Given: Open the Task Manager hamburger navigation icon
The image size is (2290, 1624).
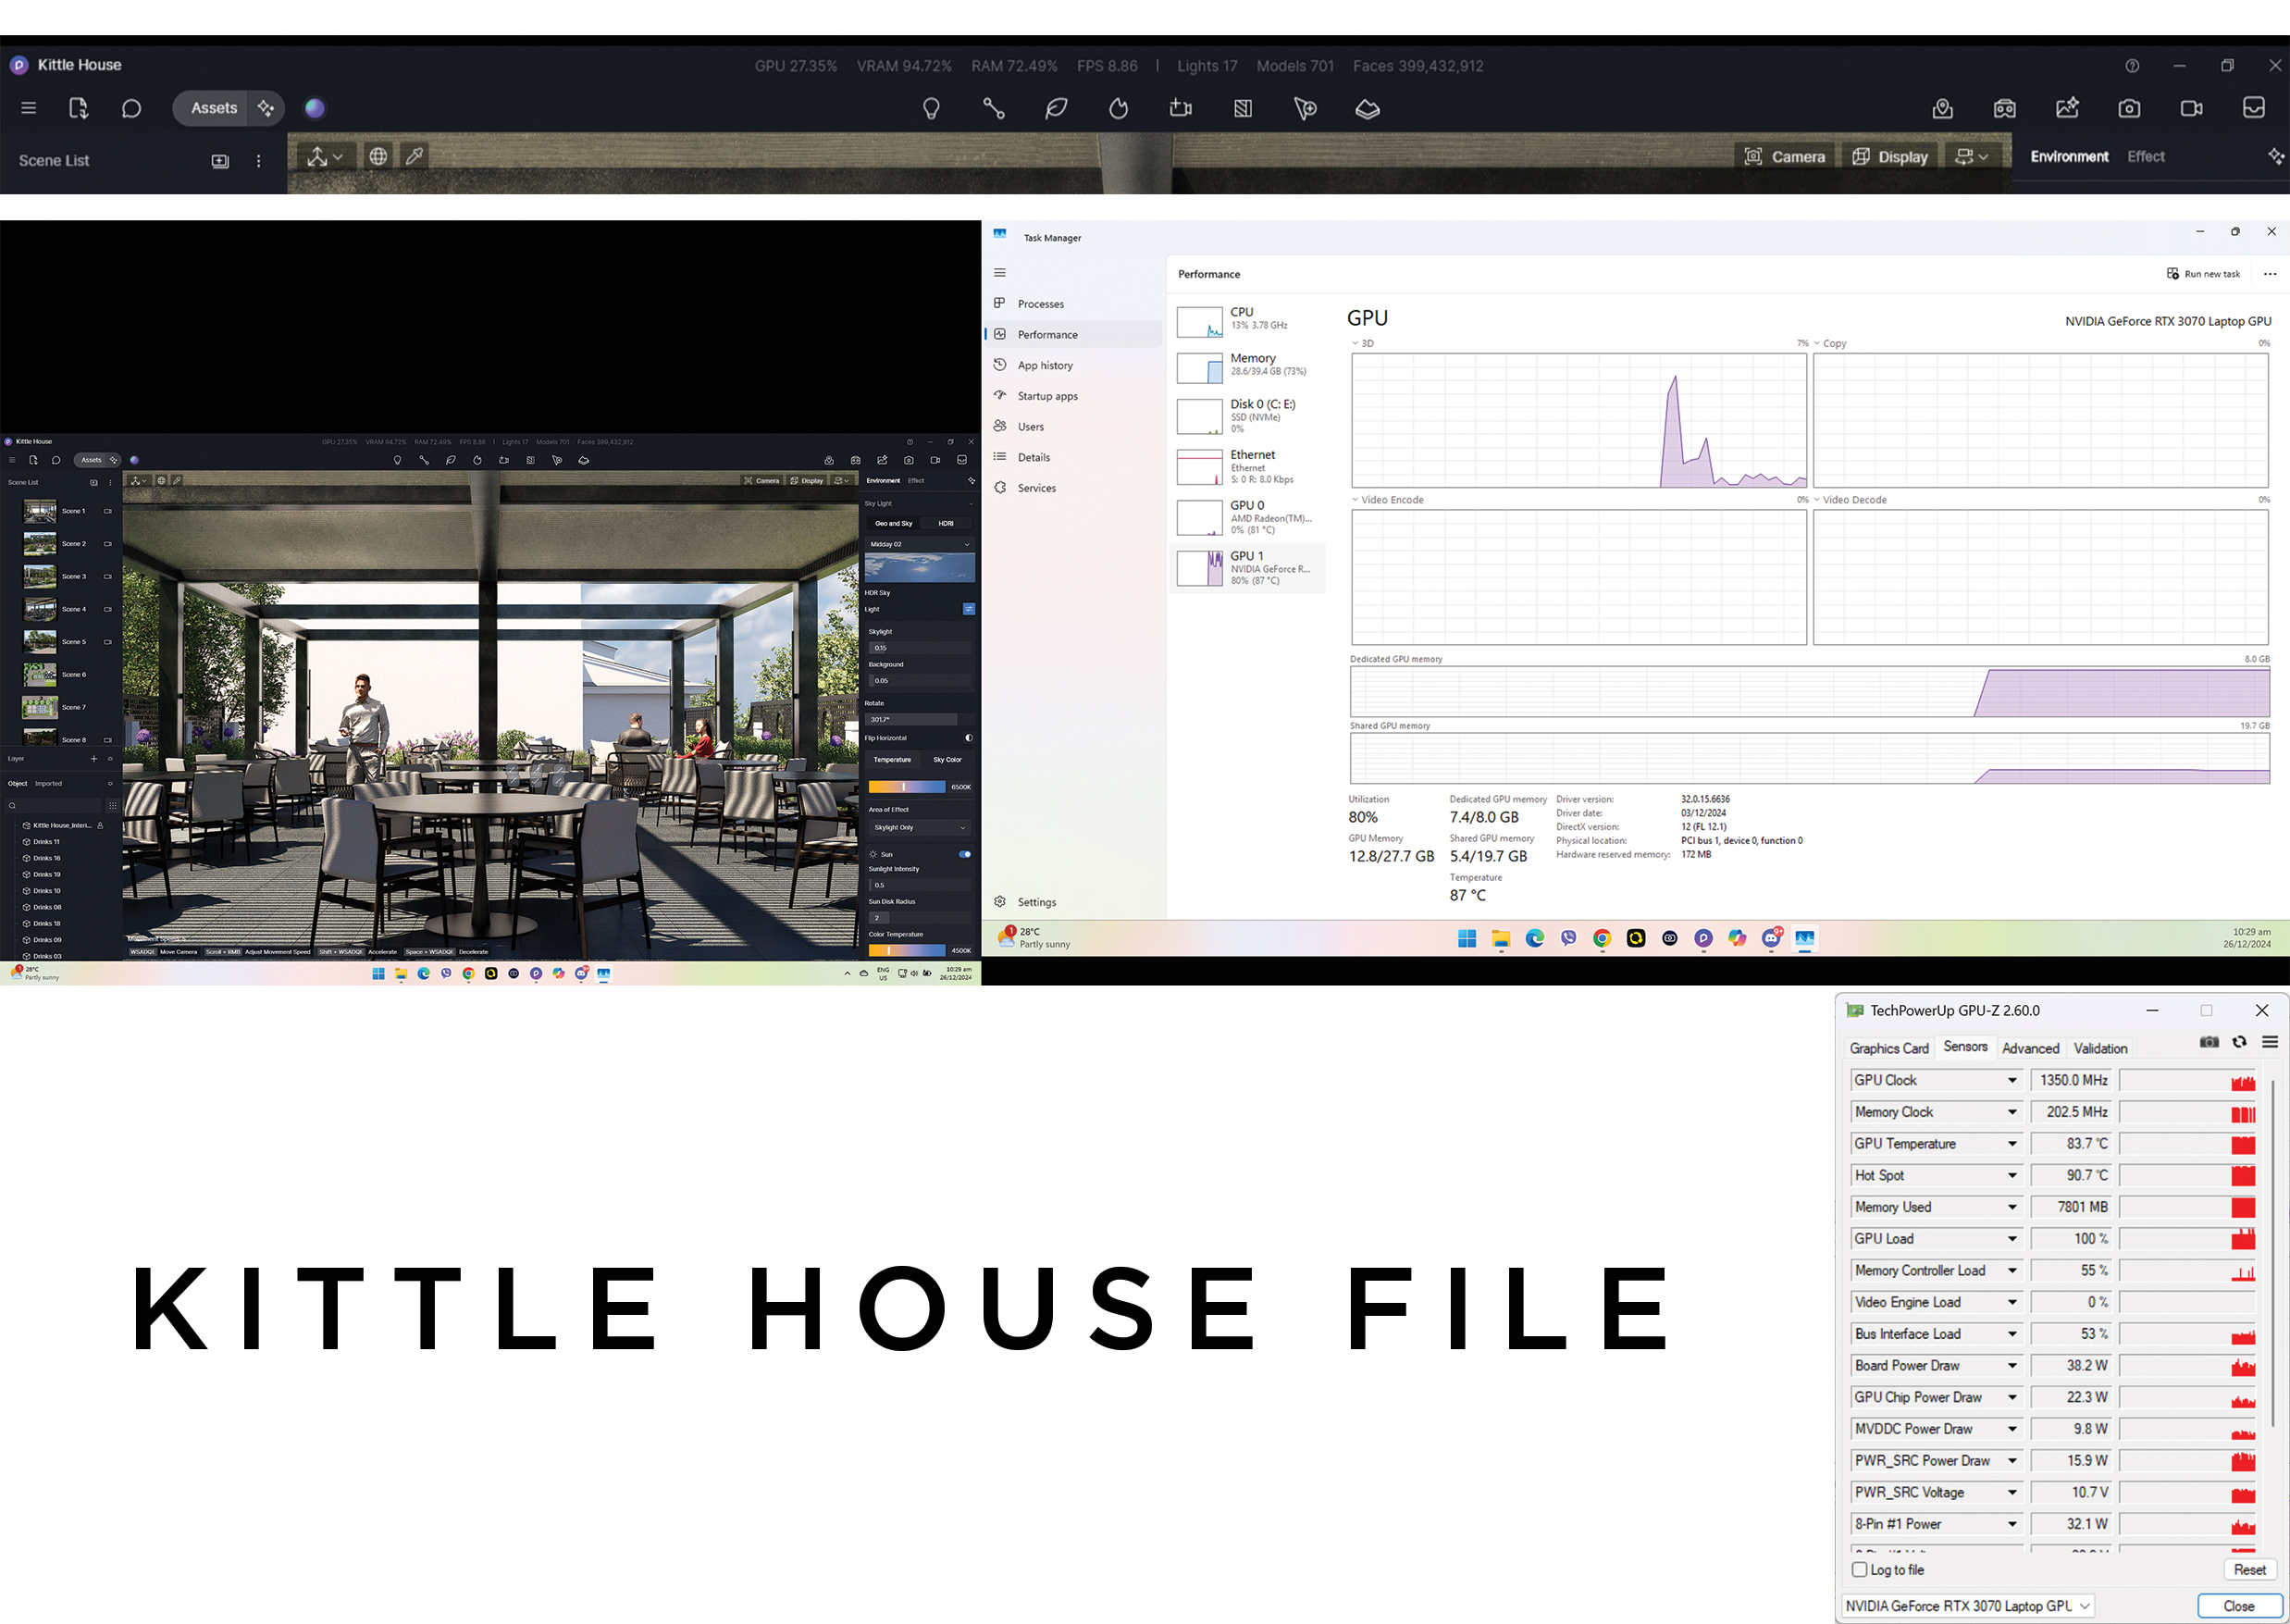Looking at the screenshot, I should (999, 272).
